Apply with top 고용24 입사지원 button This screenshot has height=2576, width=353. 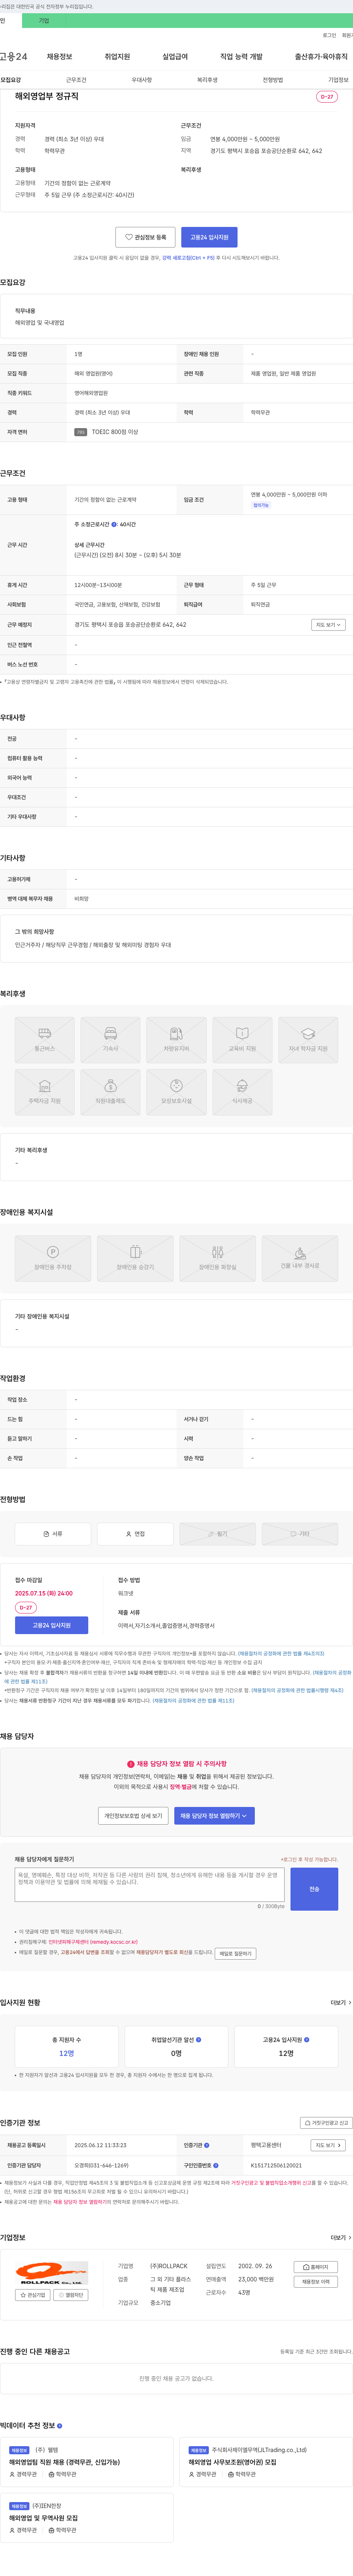[209, 237]
